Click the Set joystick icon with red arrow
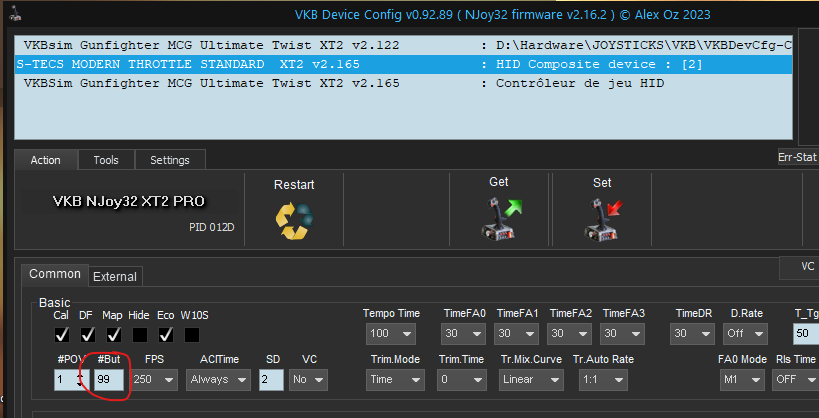 [603, 217]
